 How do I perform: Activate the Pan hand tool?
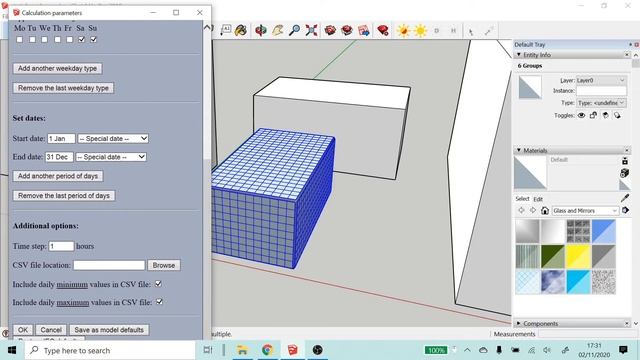(x=278, y=30)
